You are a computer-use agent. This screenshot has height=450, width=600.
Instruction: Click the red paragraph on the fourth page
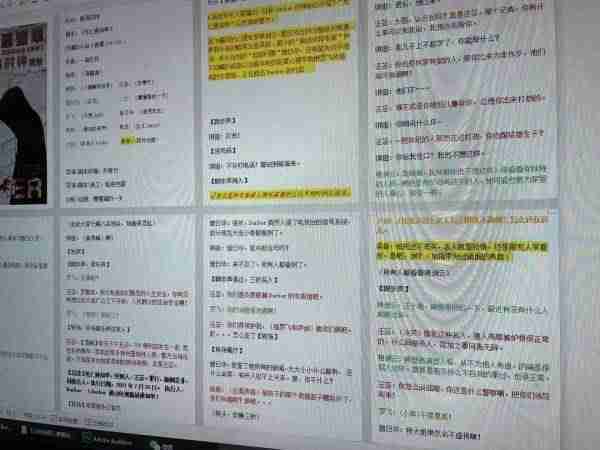pyautogui.click(x=127, y=351)
